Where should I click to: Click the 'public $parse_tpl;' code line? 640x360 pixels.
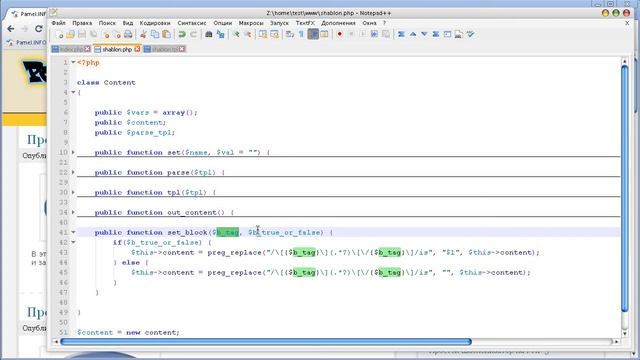[x=135, y=132]
